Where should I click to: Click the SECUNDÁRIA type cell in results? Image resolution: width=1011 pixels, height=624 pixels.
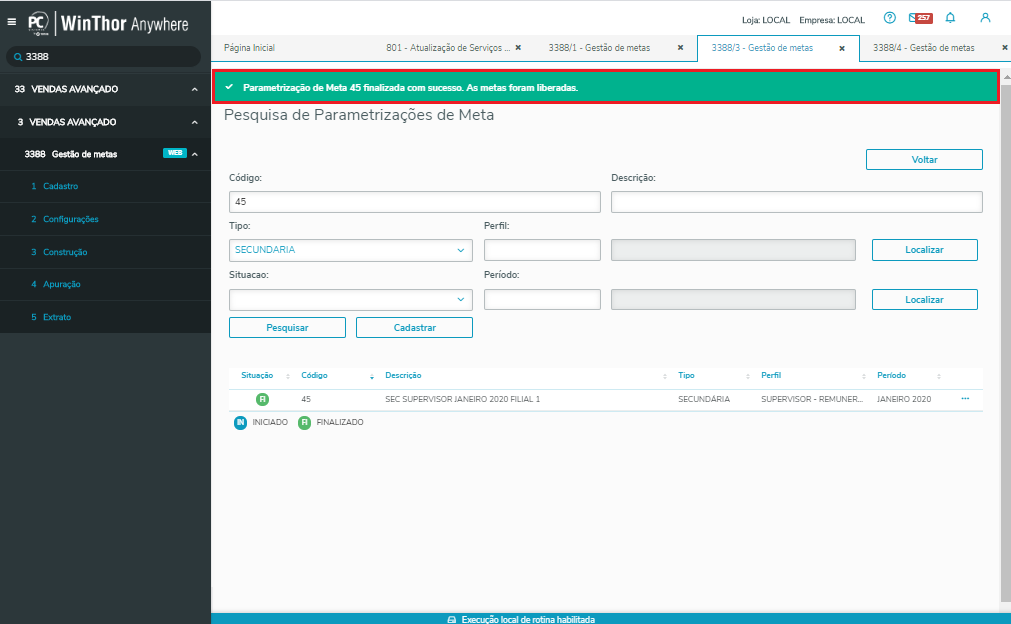coord(704,400)
